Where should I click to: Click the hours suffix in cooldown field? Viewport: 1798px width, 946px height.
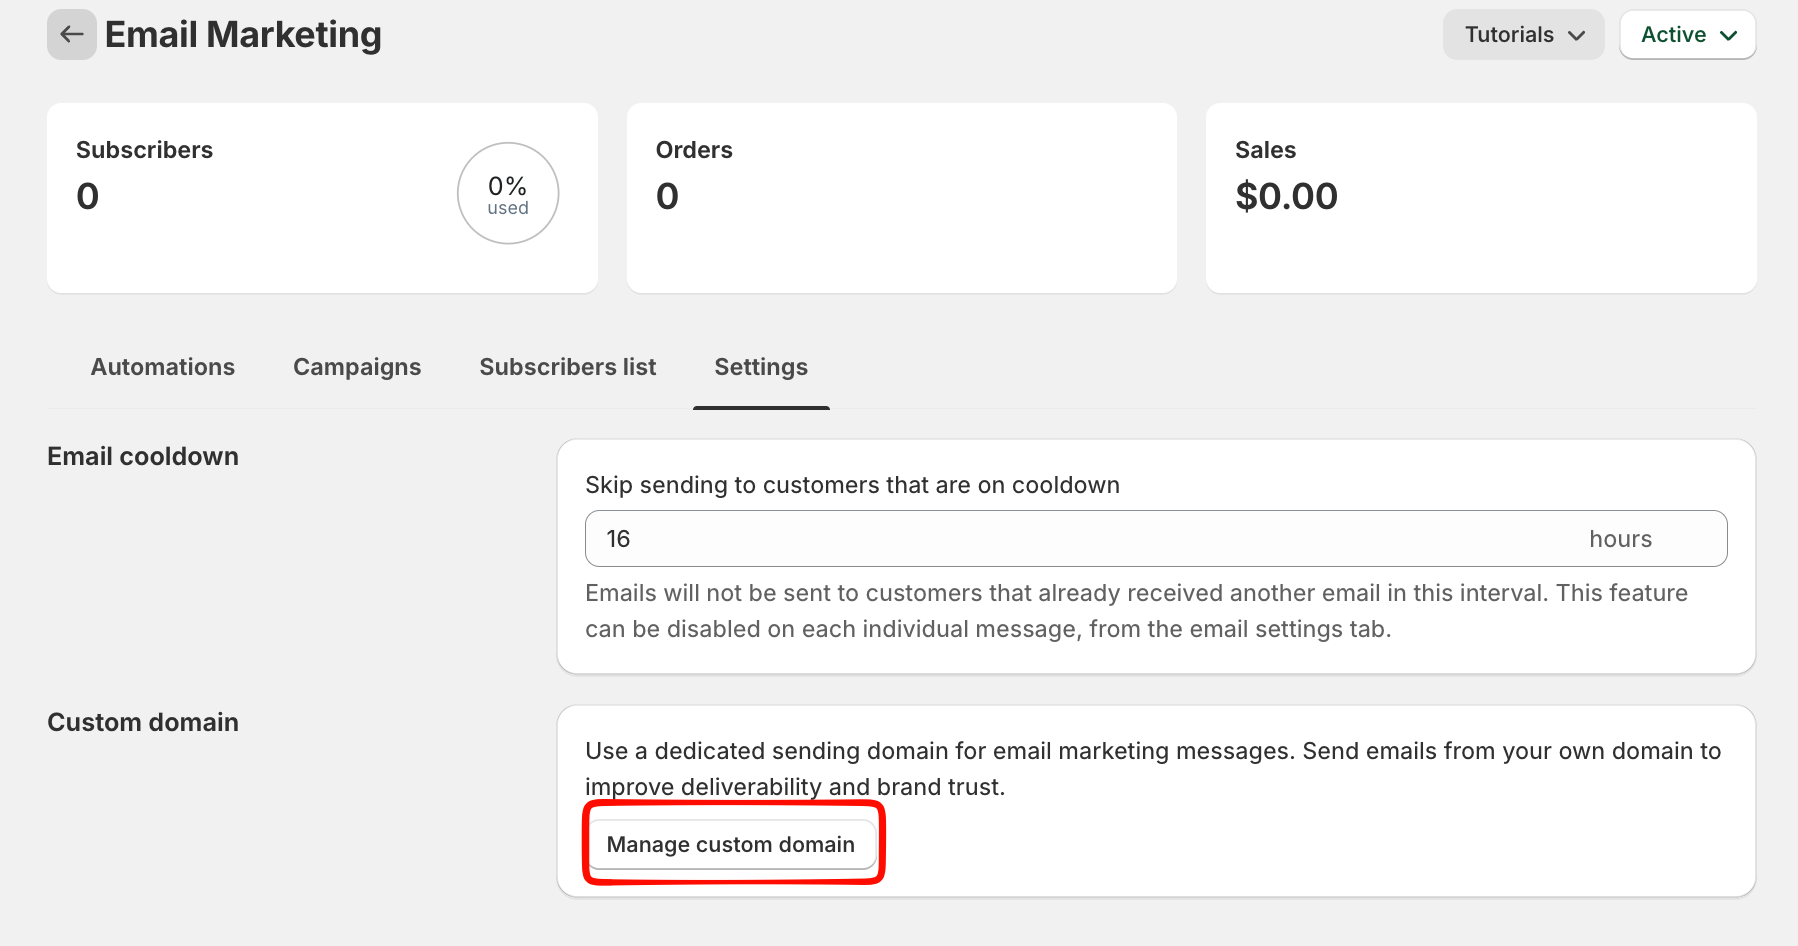(1620, 539)
